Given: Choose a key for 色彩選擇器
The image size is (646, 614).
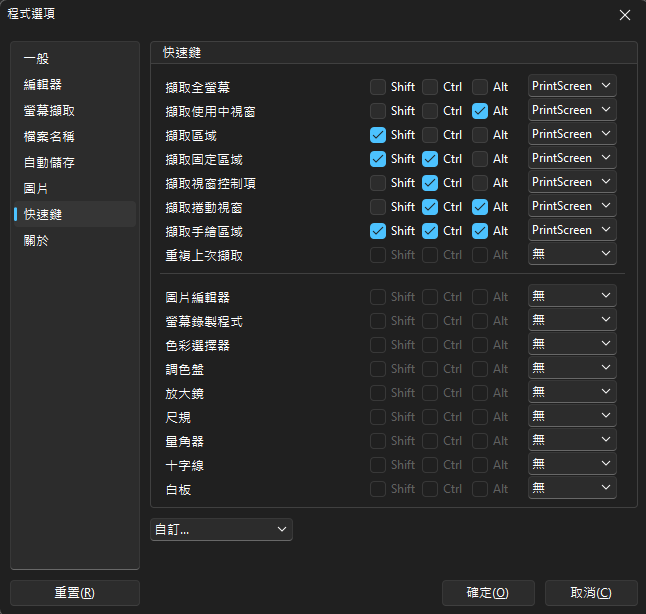Looking at the screenshot, I should pos(572,343).
